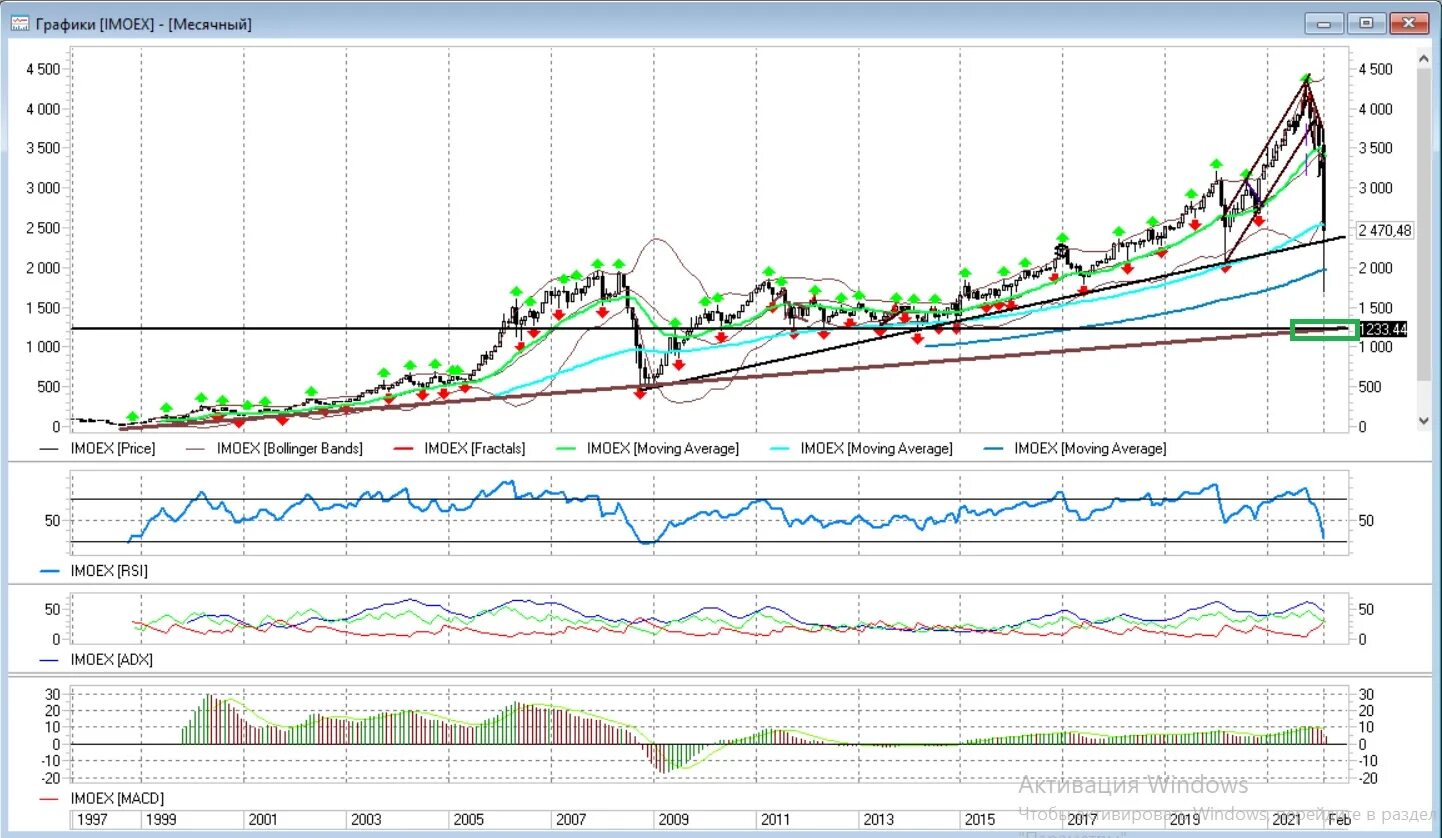Click the 1997 label on time axis
Viewport: 1442px width, 838px height.
point(92,820)
